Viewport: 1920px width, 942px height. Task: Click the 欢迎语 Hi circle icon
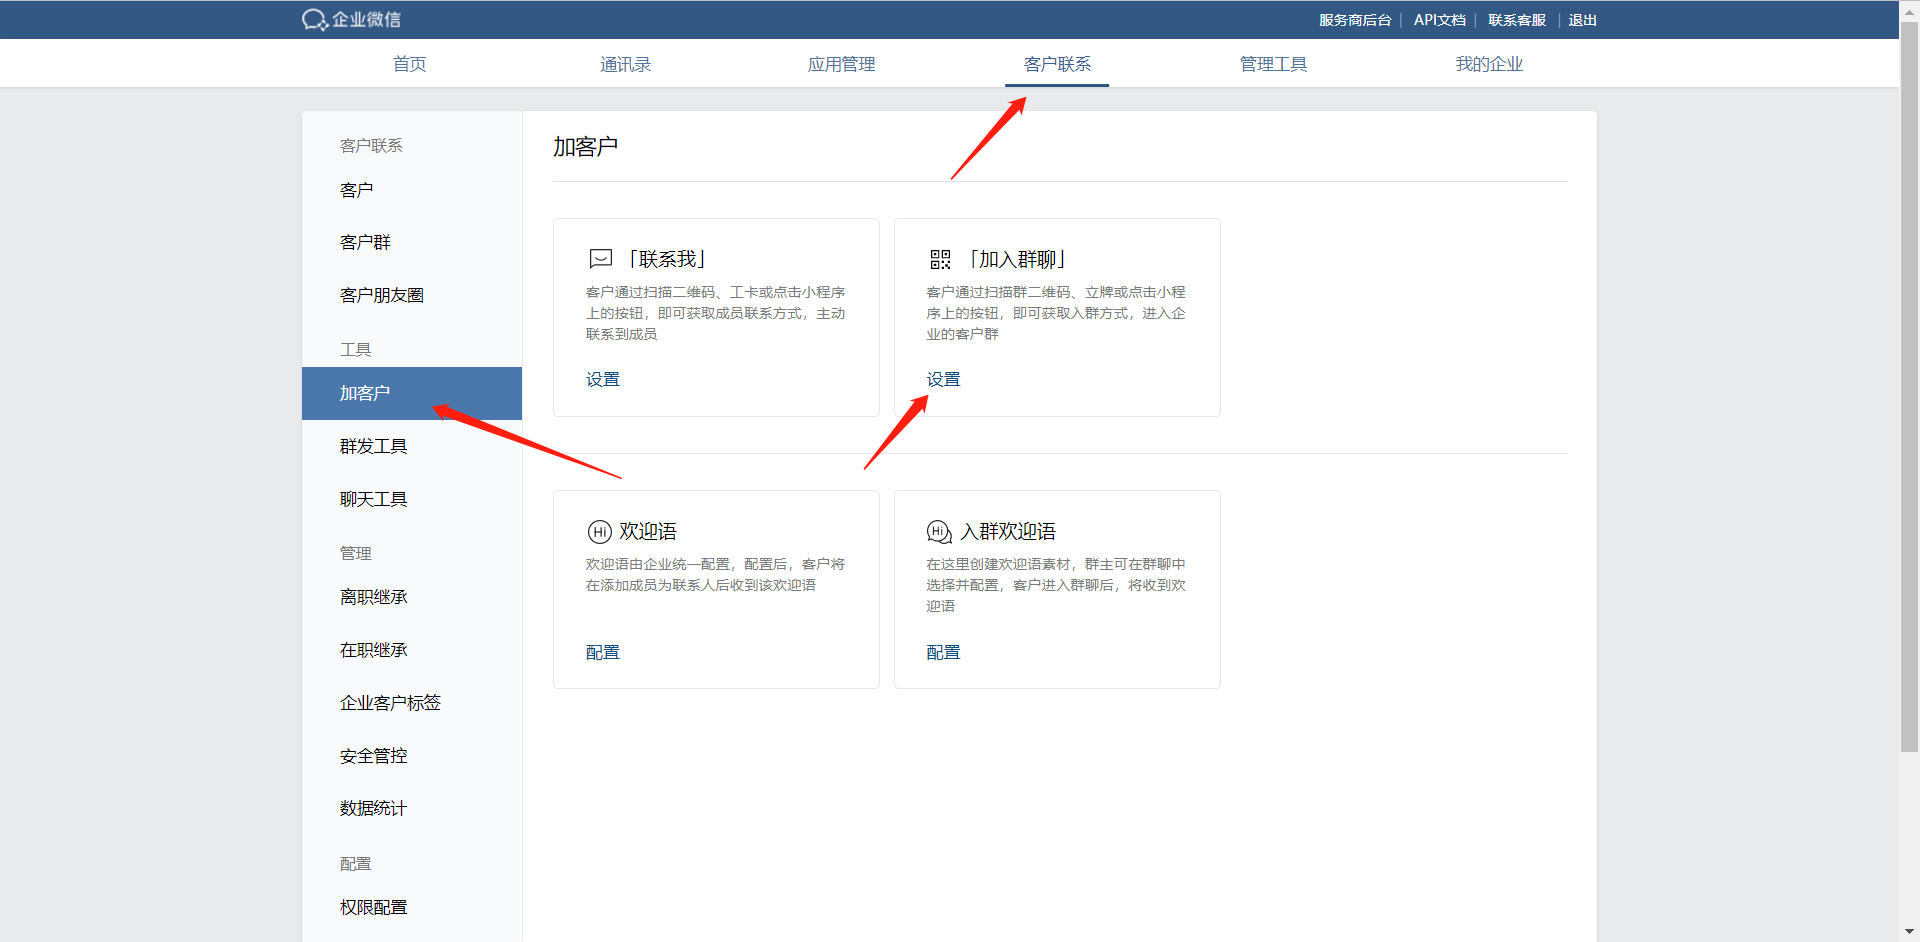[600, 532]
